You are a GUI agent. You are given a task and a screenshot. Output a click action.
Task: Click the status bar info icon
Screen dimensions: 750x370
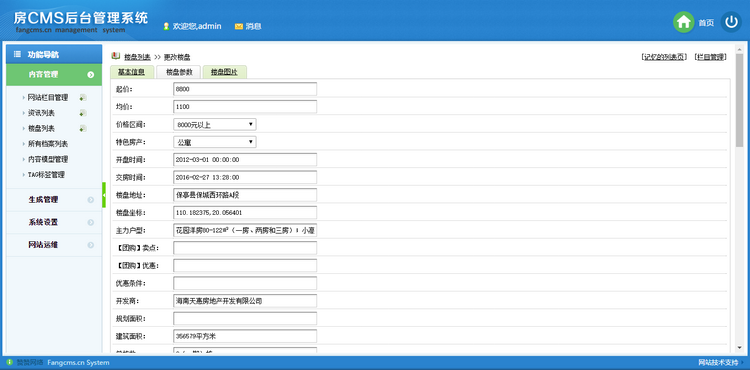[x=9, y=362]
